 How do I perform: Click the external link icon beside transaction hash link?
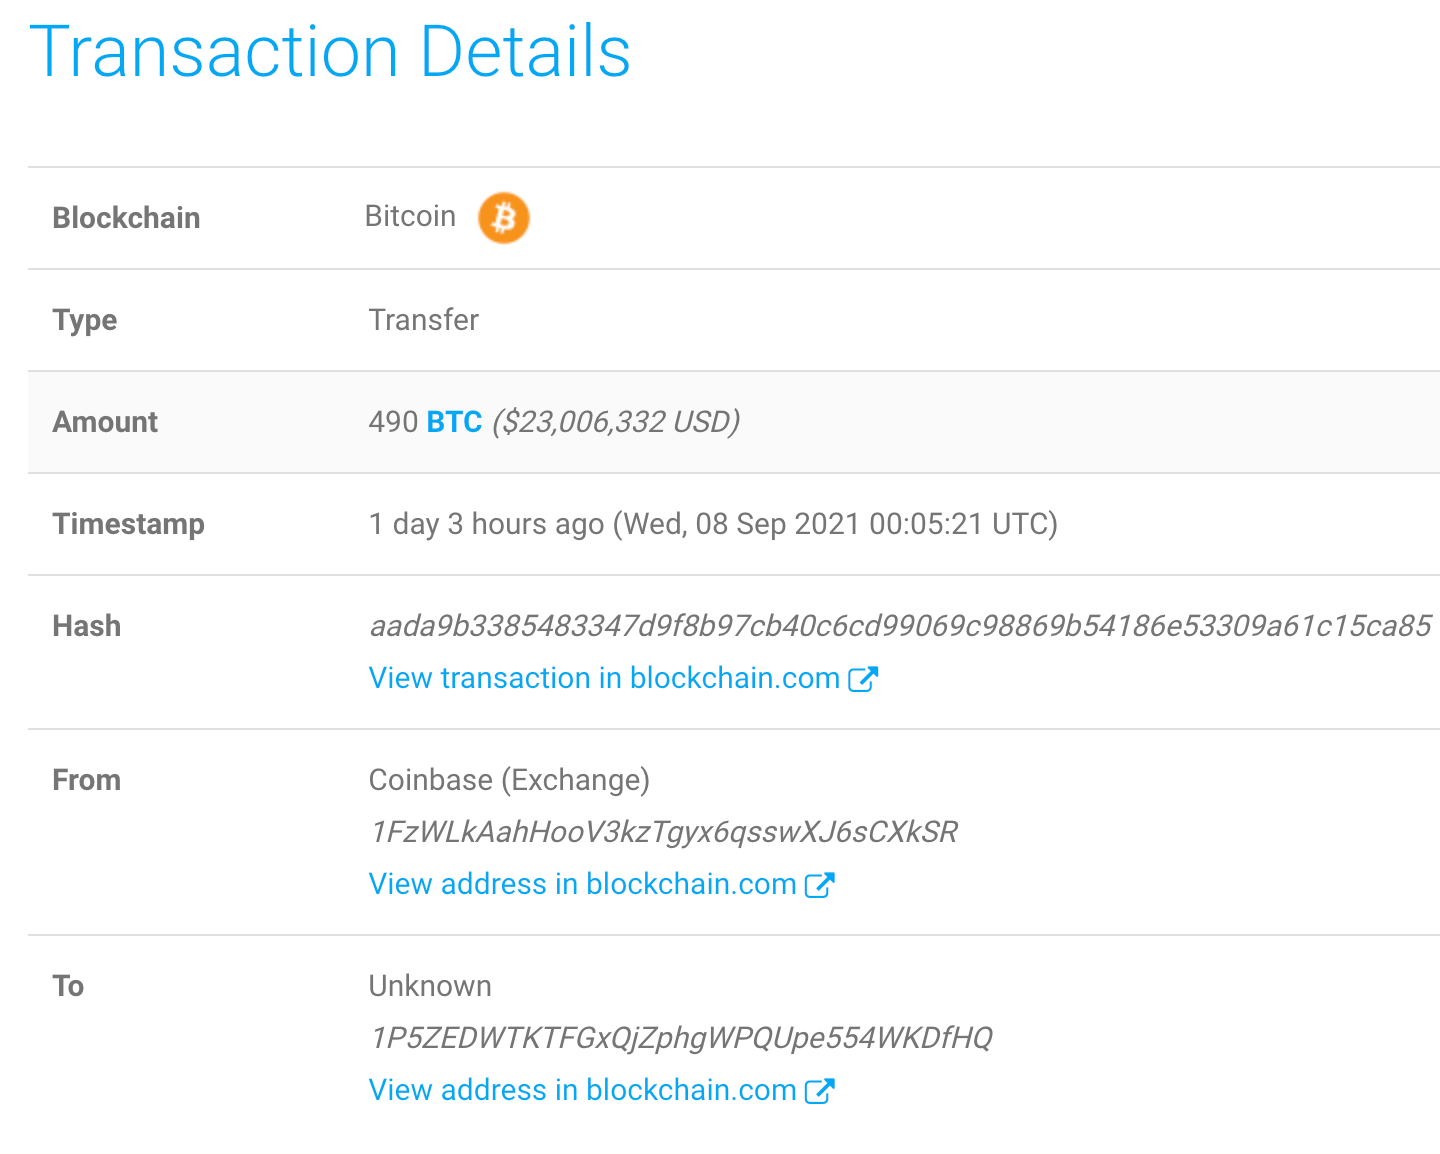coord(863,678)
